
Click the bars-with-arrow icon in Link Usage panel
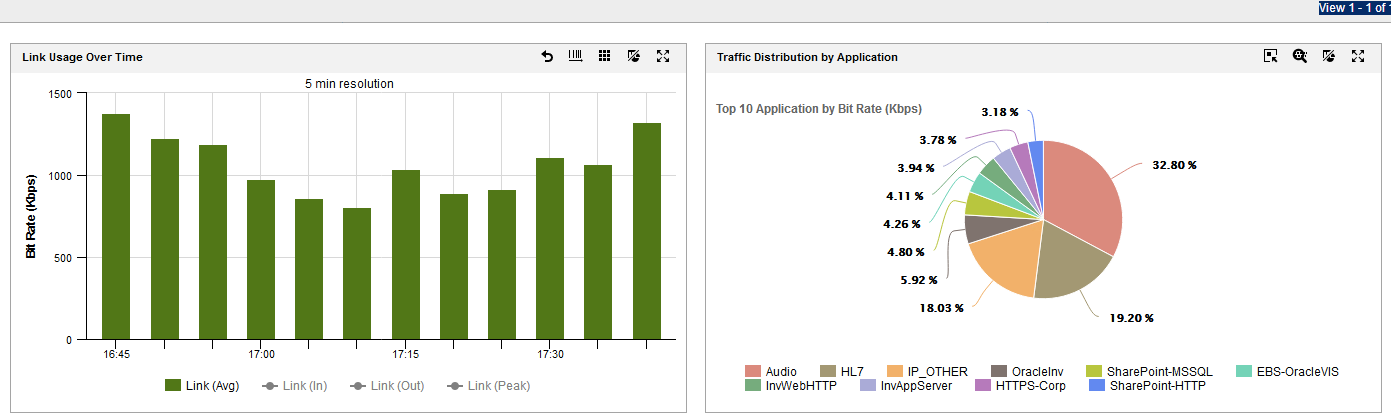[x=576, y=57]
